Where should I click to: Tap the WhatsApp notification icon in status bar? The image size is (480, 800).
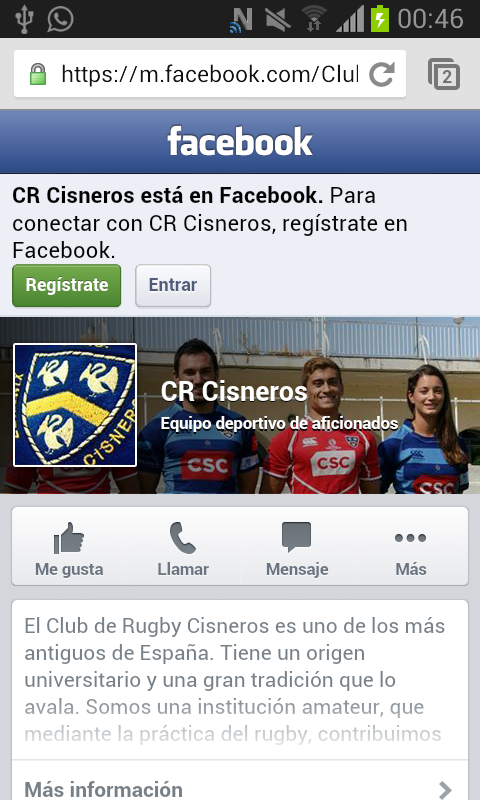(x=60, y=19)
